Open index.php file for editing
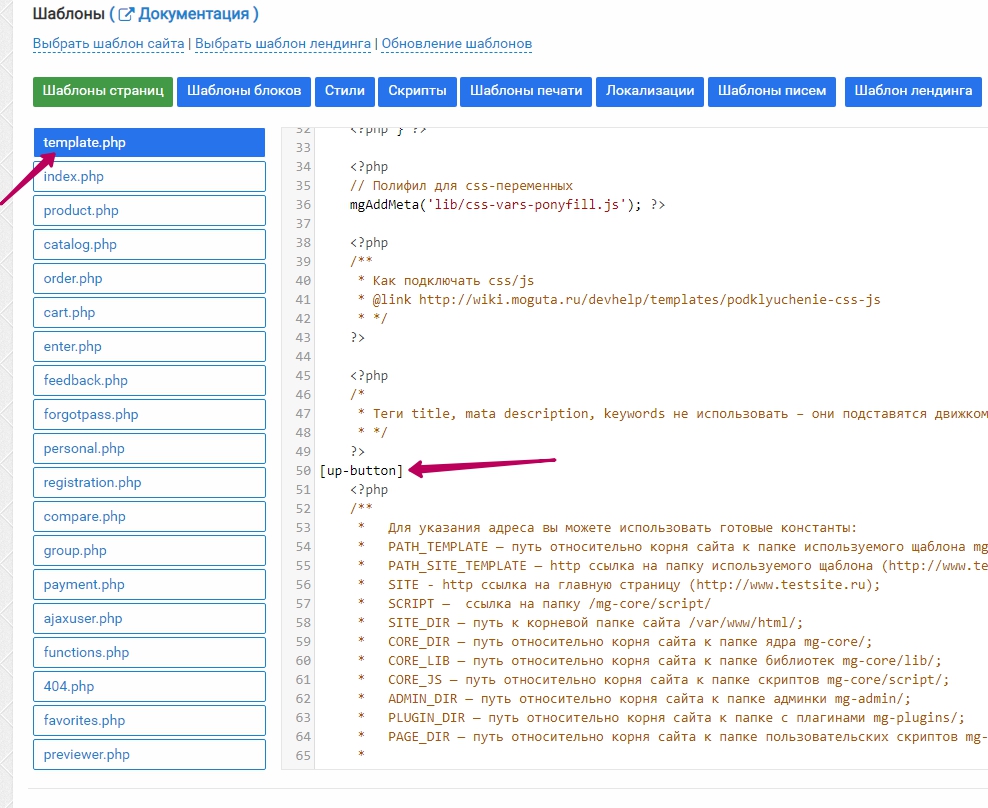Viewport: 988px width, 808px height. [149, 177]
